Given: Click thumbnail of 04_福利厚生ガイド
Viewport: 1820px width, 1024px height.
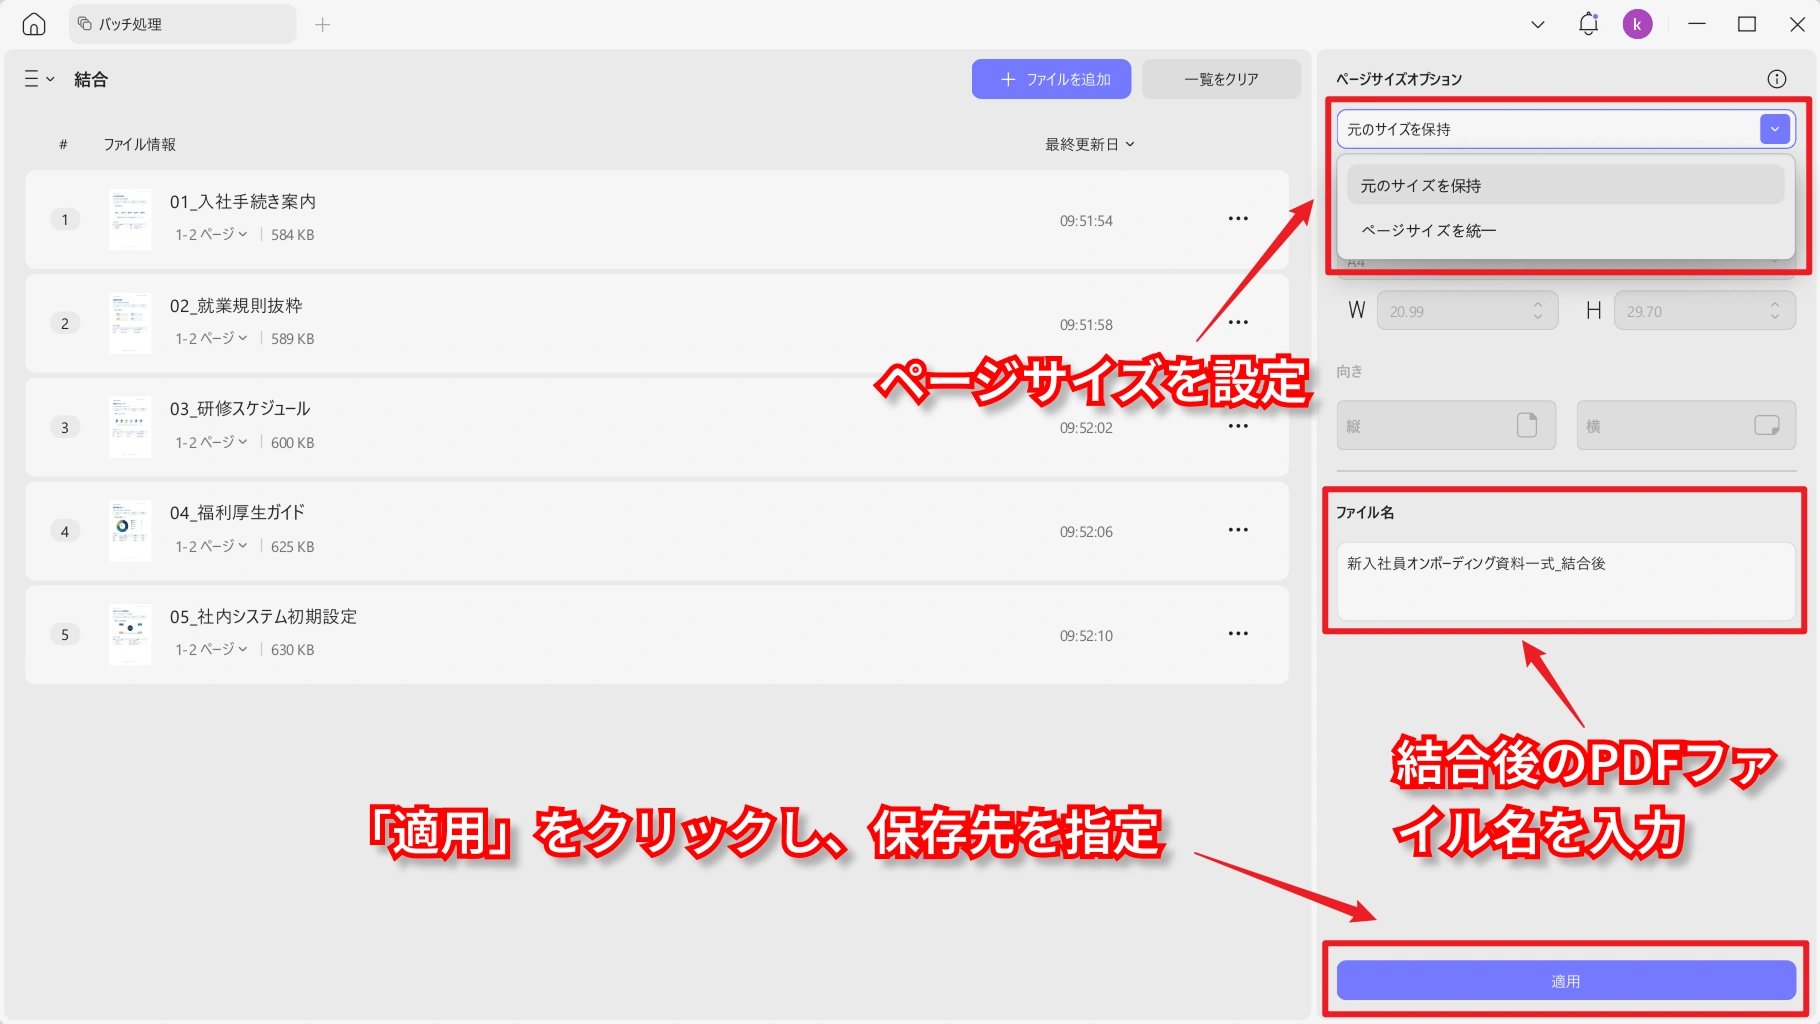Looking at the screenshot, I should pyautogui.click(x=130, y=531).
